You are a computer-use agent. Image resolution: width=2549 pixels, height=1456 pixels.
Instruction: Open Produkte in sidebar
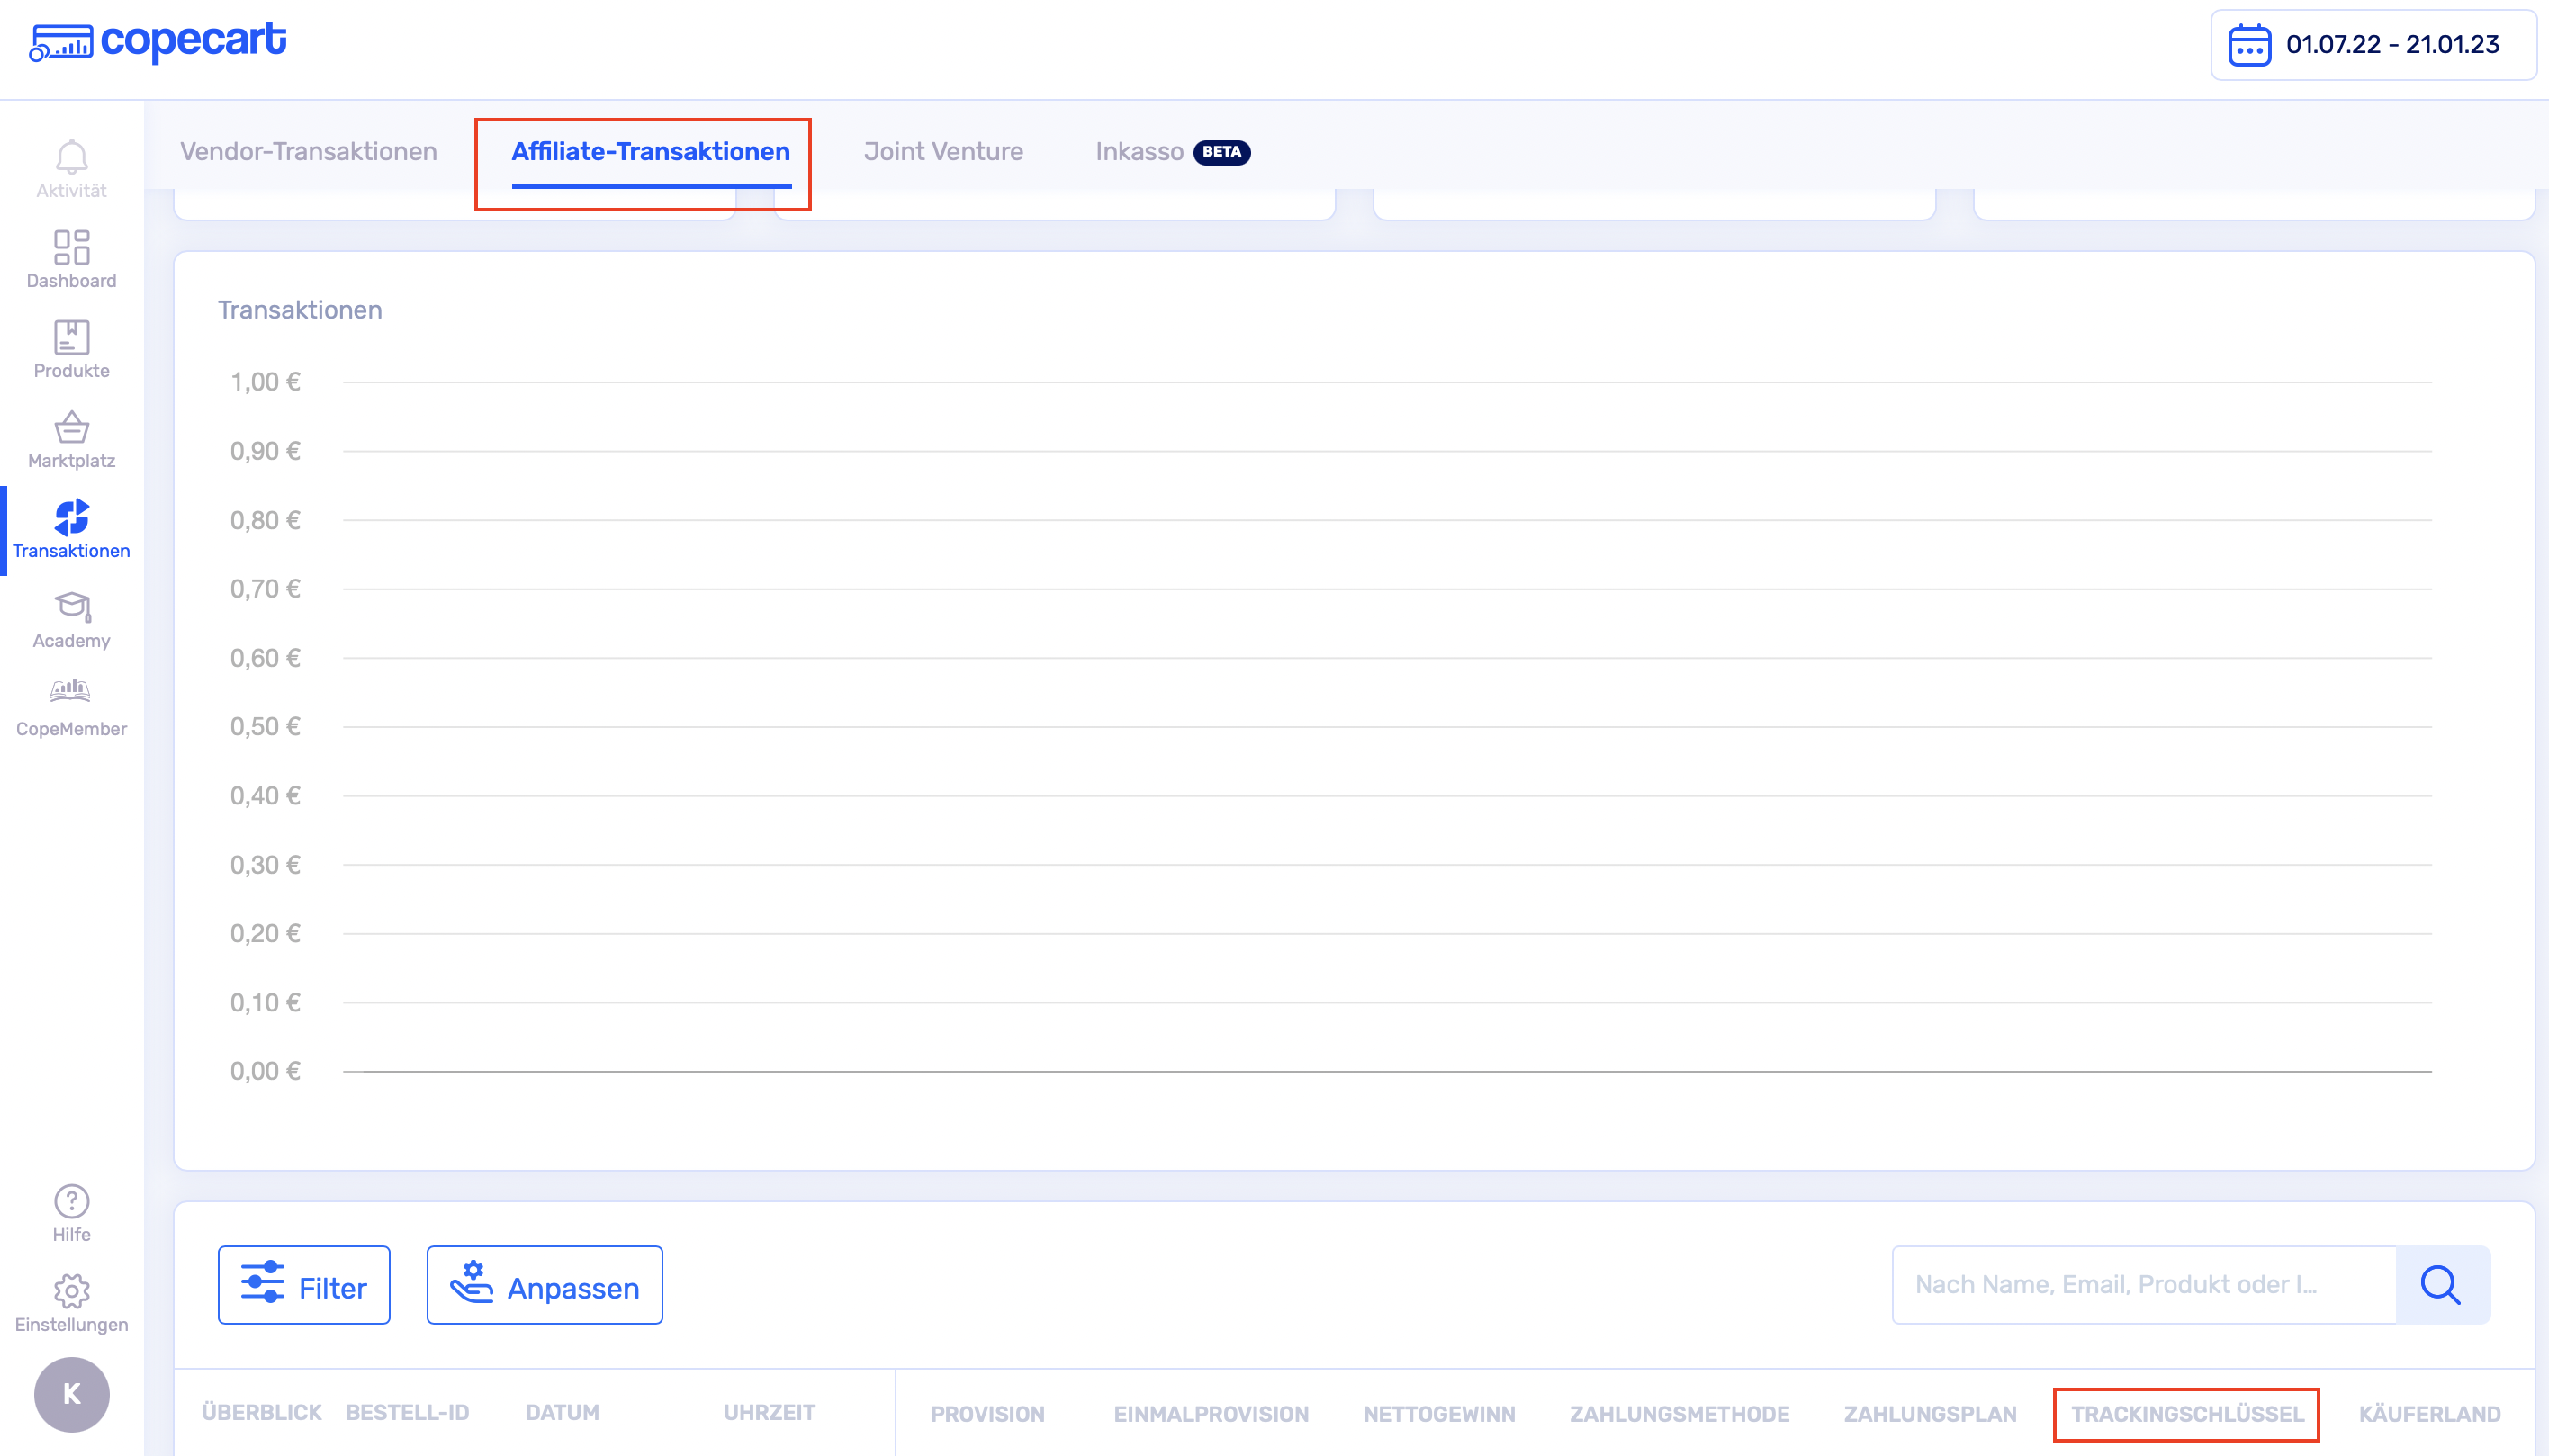[x=71, y=349]
